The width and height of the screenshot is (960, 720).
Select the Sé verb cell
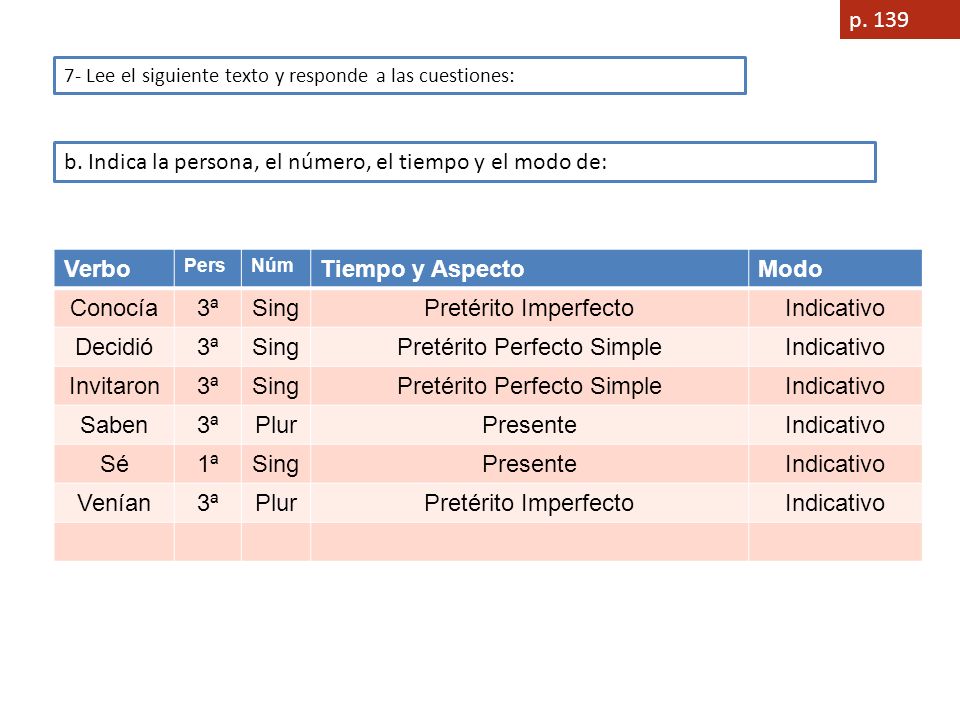coord(114,463)
